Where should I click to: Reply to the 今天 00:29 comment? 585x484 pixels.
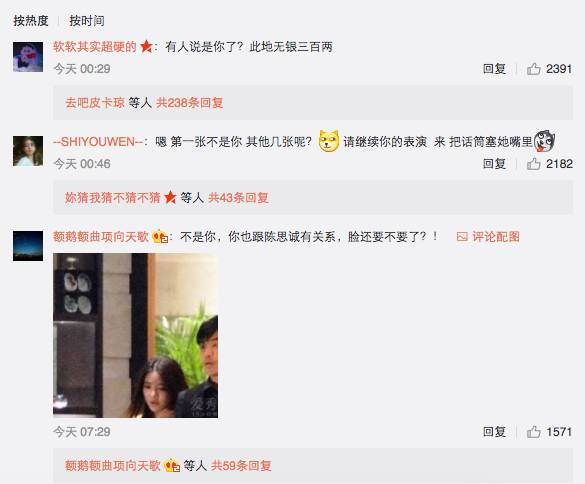tap(494, 69)
